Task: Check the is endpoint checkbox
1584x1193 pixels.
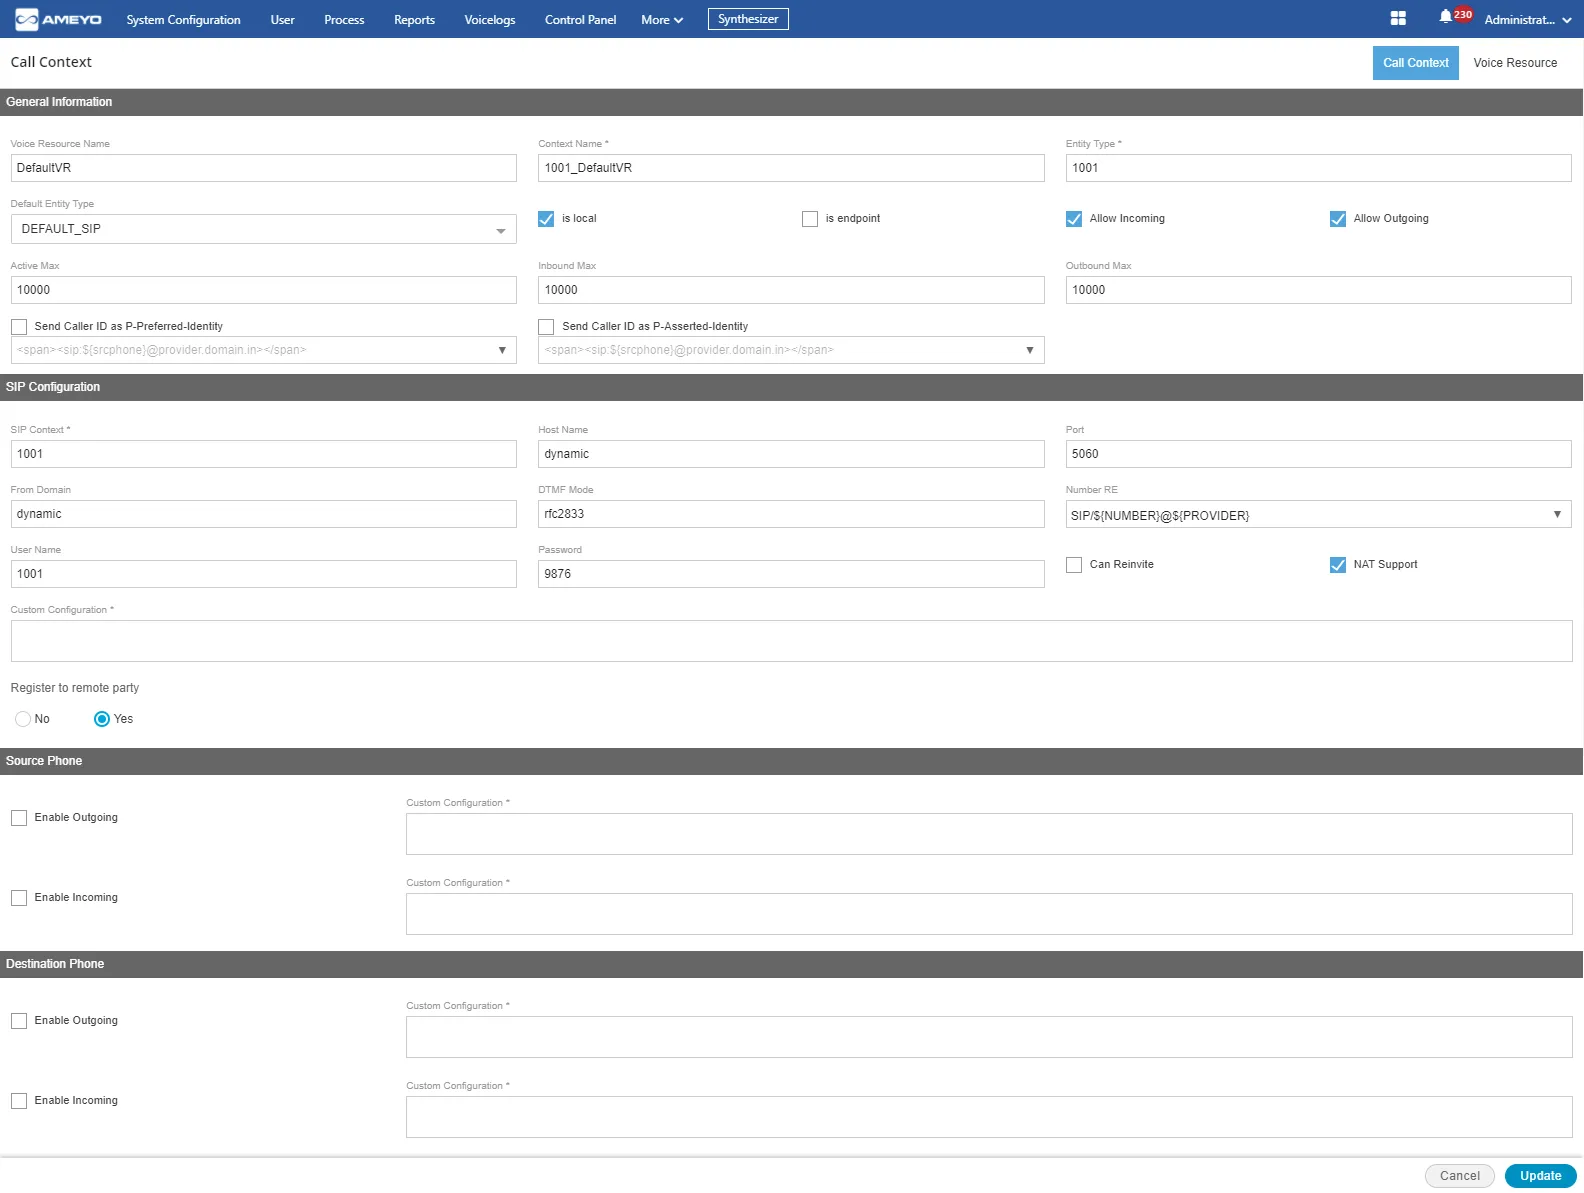Action: (810, 219)
